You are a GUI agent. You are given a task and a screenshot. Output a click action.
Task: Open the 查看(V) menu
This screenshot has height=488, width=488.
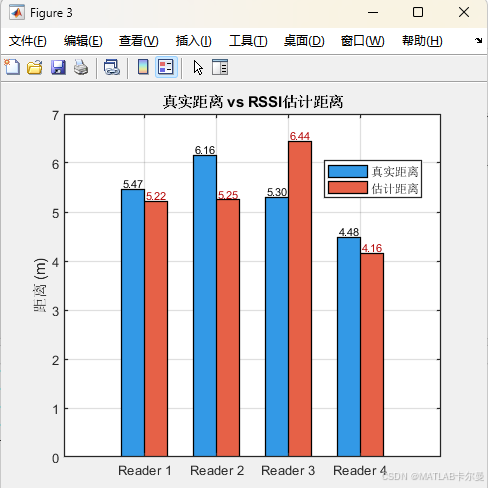[139, 41]
